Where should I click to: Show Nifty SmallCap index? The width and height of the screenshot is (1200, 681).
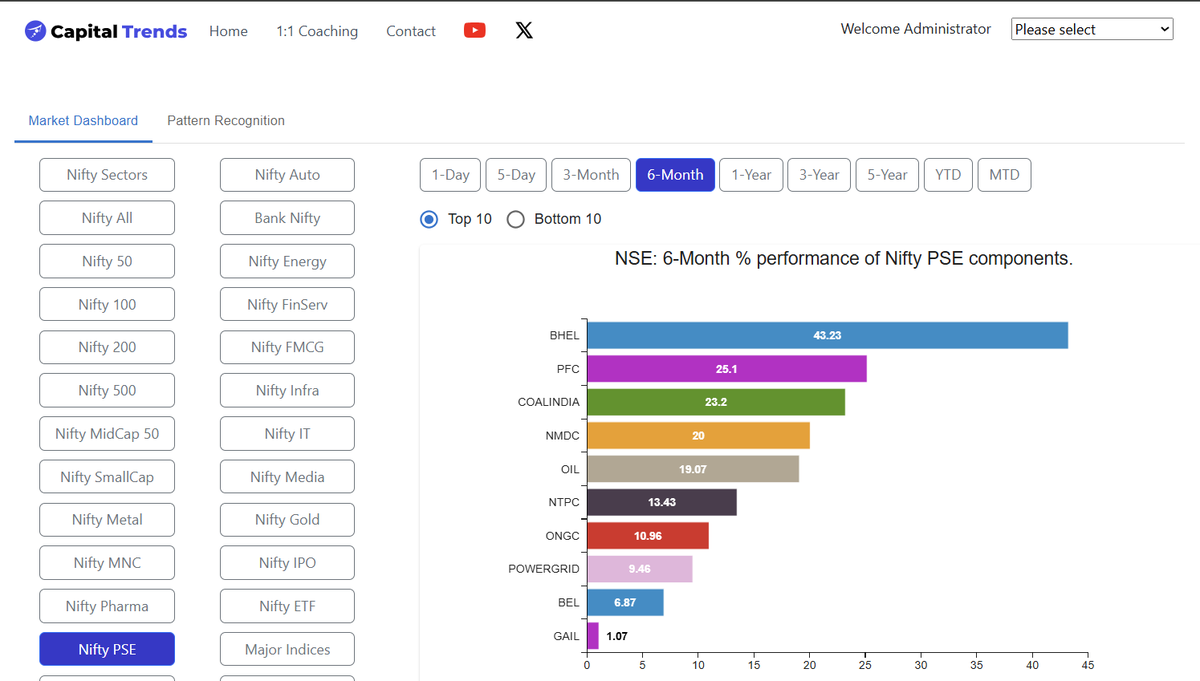coord(107,477)
